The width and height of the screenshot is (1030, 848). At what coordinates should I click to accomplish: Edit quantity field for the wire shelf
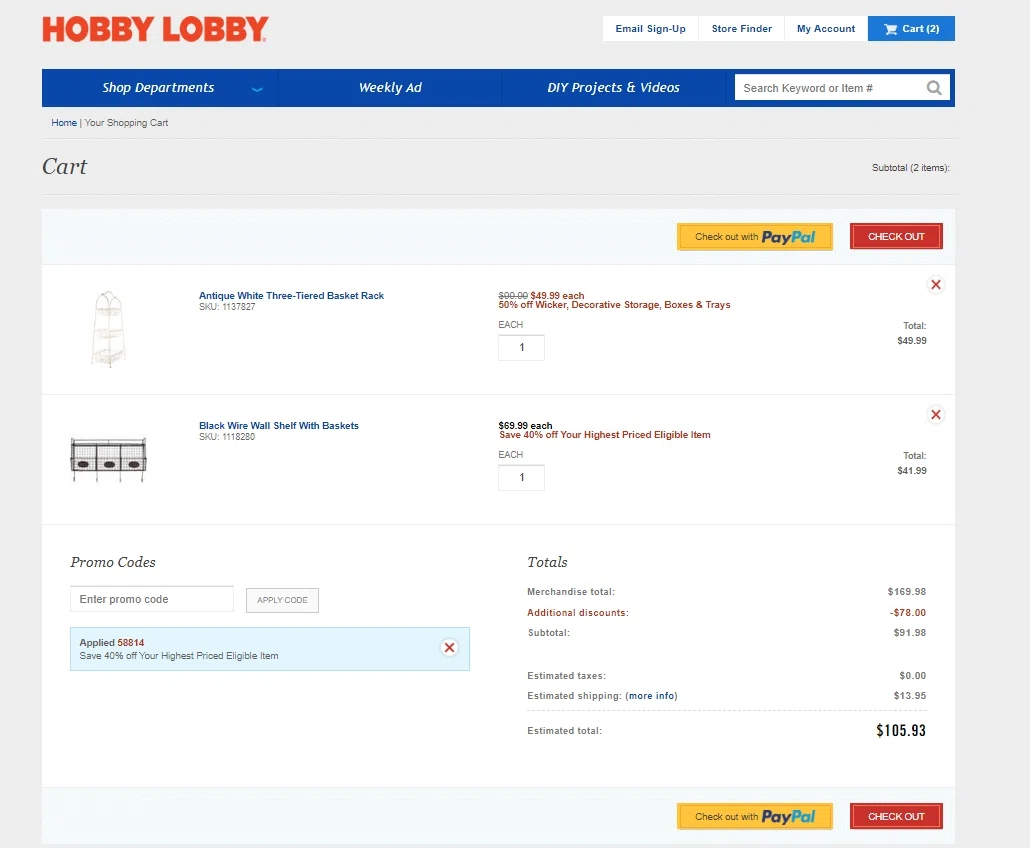click(x=522, y=478)
